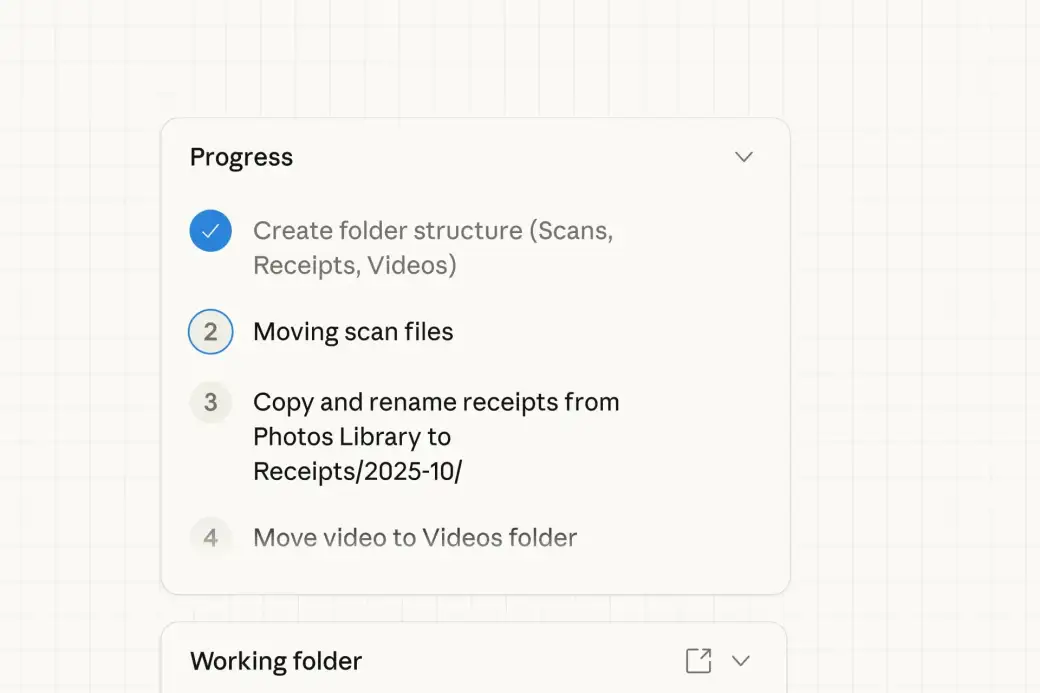Click the step 2 in-progress circle
This screenshot has width=1040, height=693.
[x=211, y=332]
